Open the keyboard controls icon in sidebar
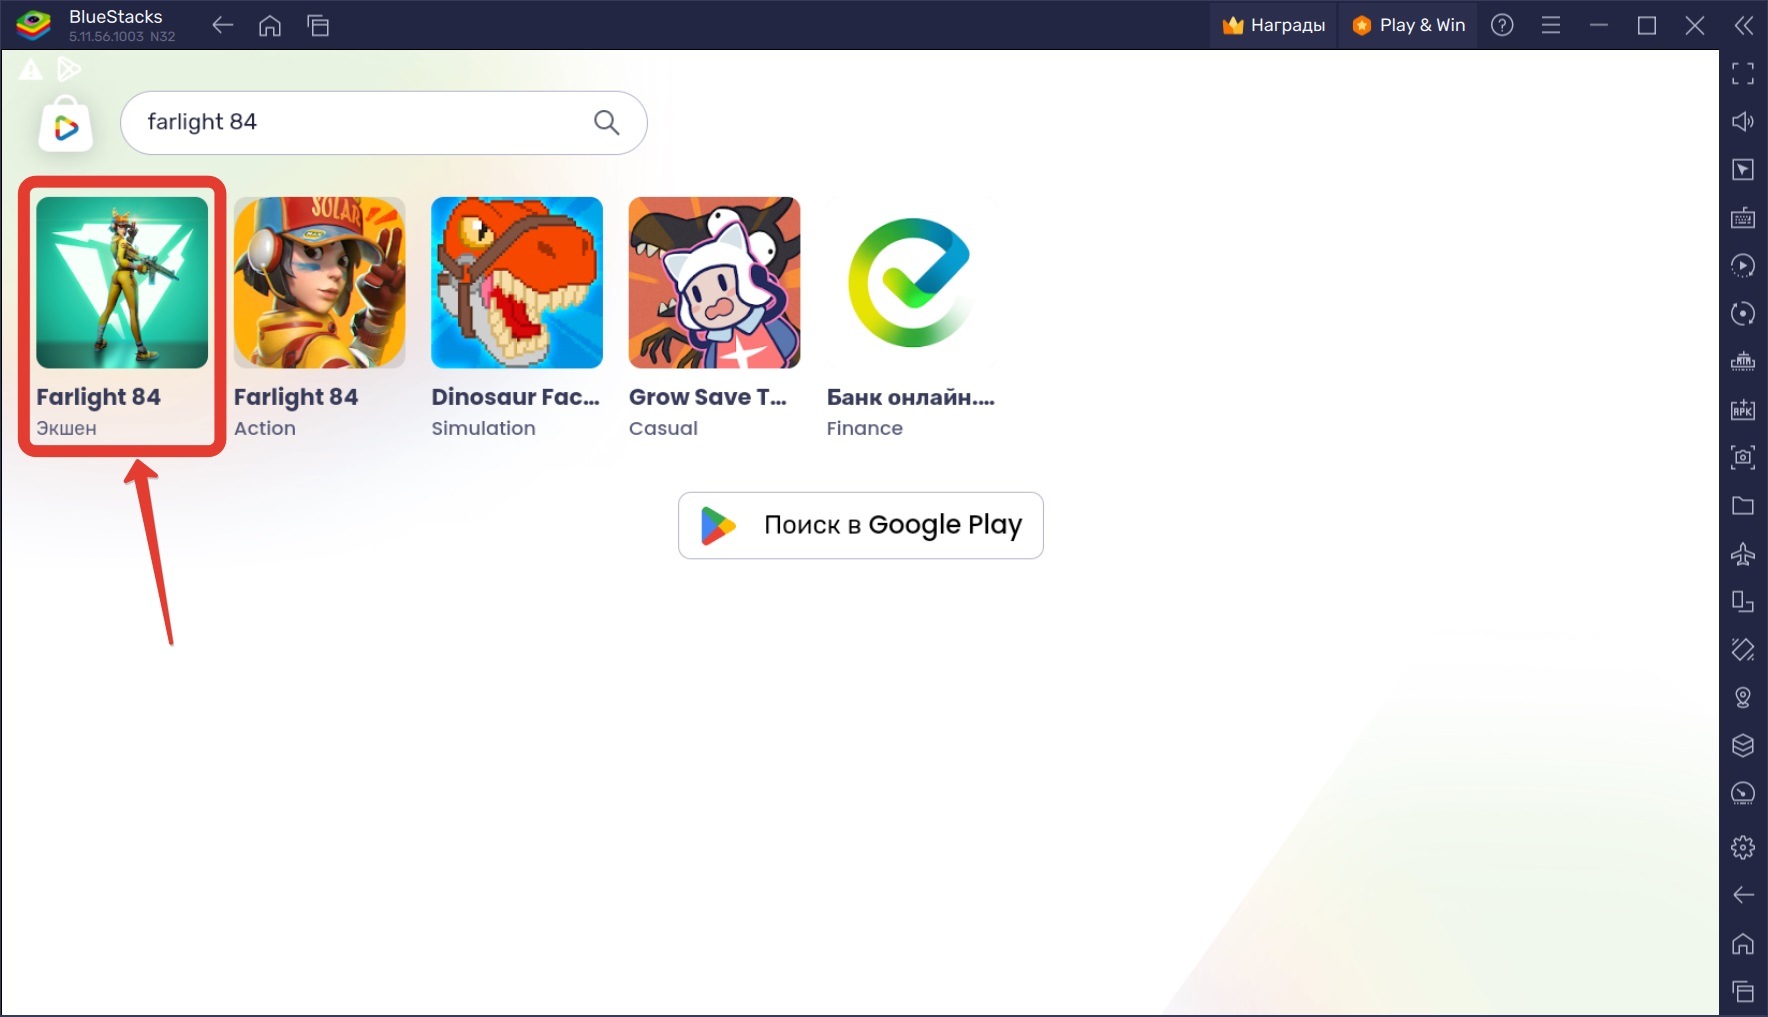 coord(1743,217)
